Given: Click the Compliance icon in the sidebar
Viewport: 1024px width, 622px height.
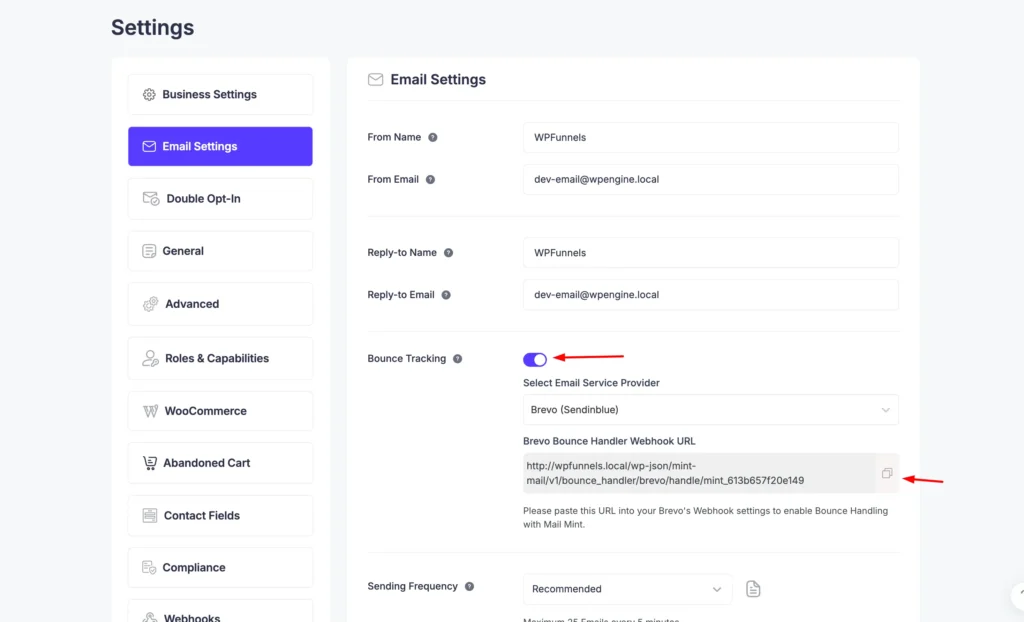Looking at the screenshot, I should (x=148, y=567).
